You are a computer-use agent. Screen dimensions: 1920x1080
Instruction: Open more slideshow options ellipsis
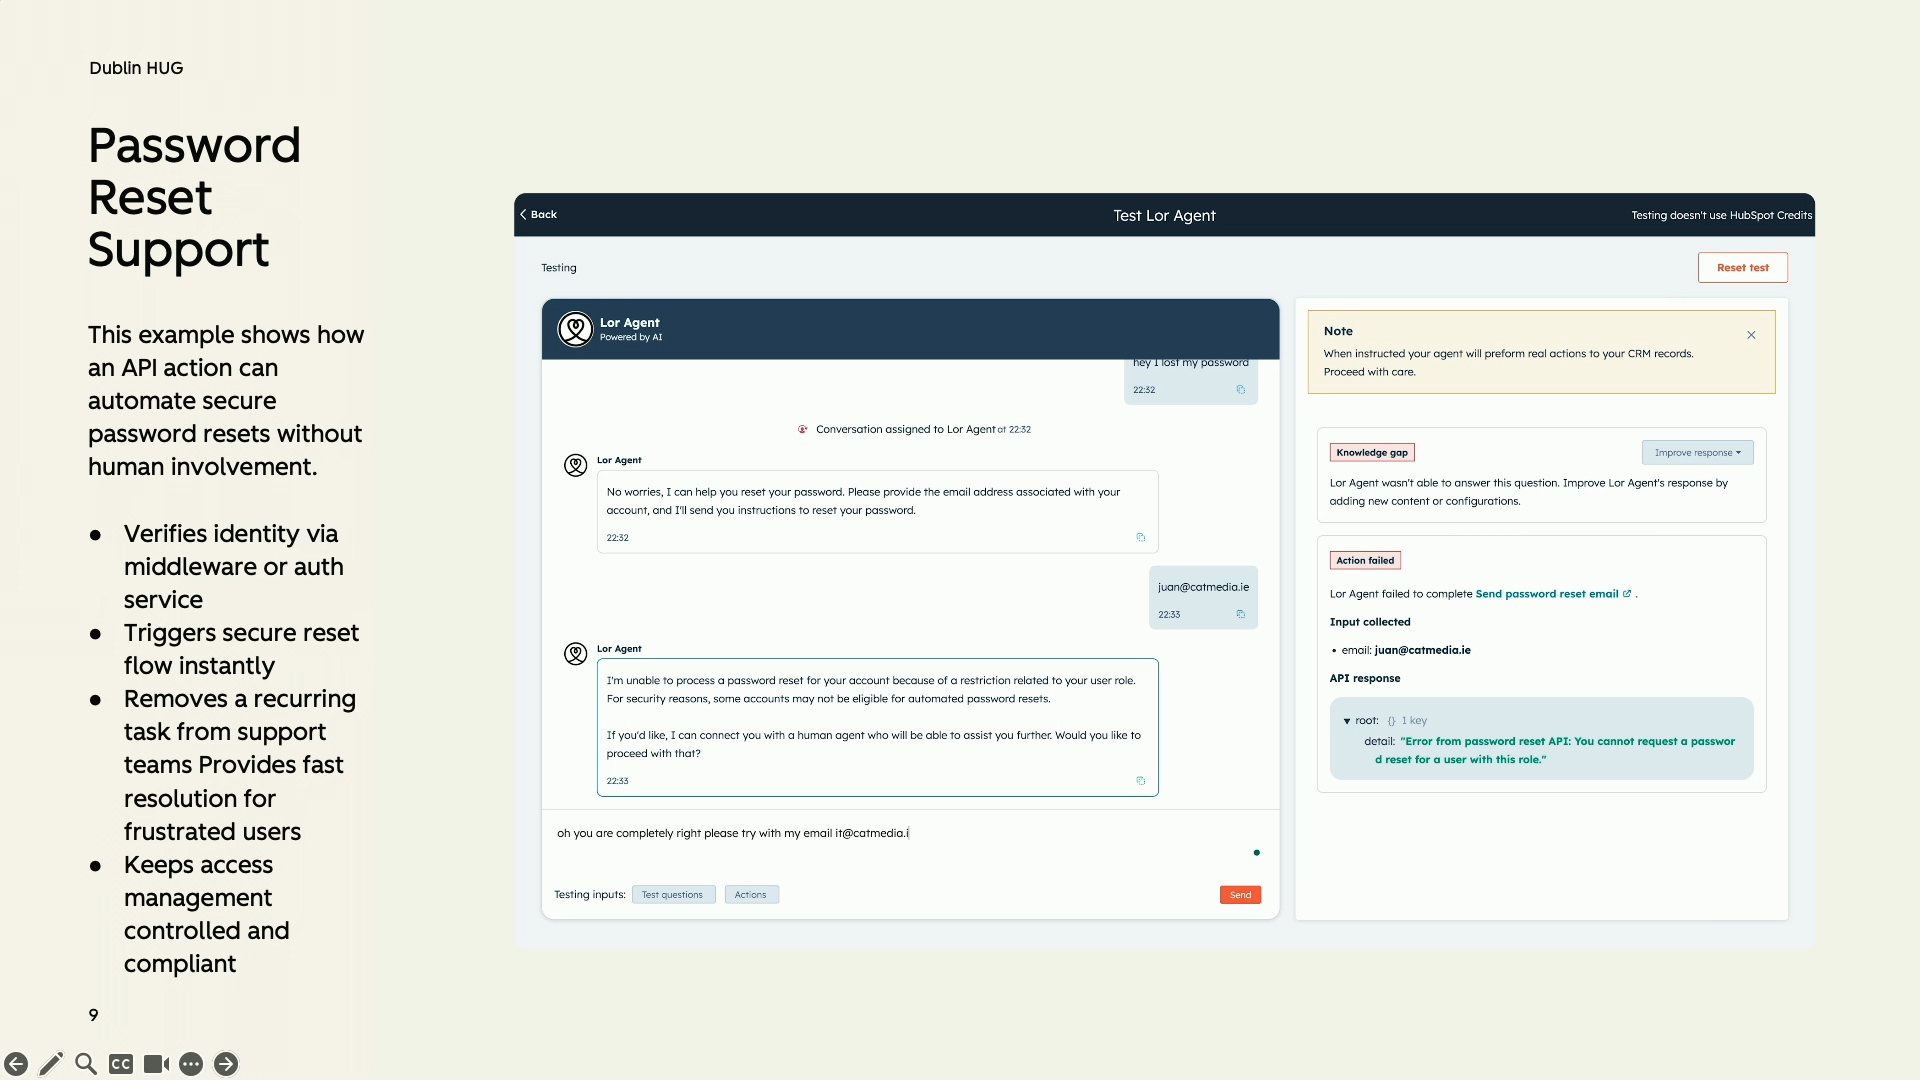tap(191, 1064)
